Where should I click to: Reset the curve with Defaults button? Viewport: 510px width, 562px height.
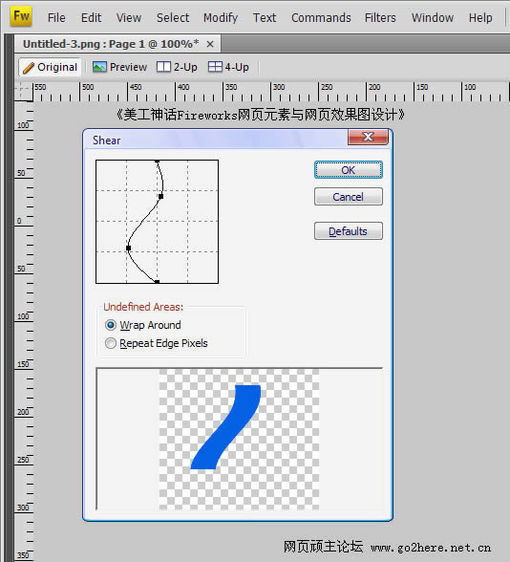tap(348, 231)
